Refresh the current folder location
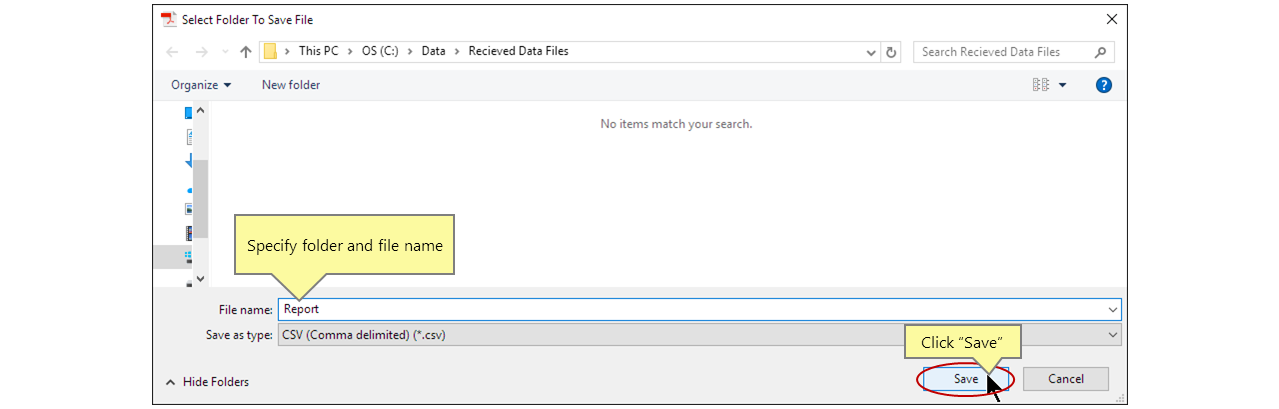 click(x=892, y=52)
